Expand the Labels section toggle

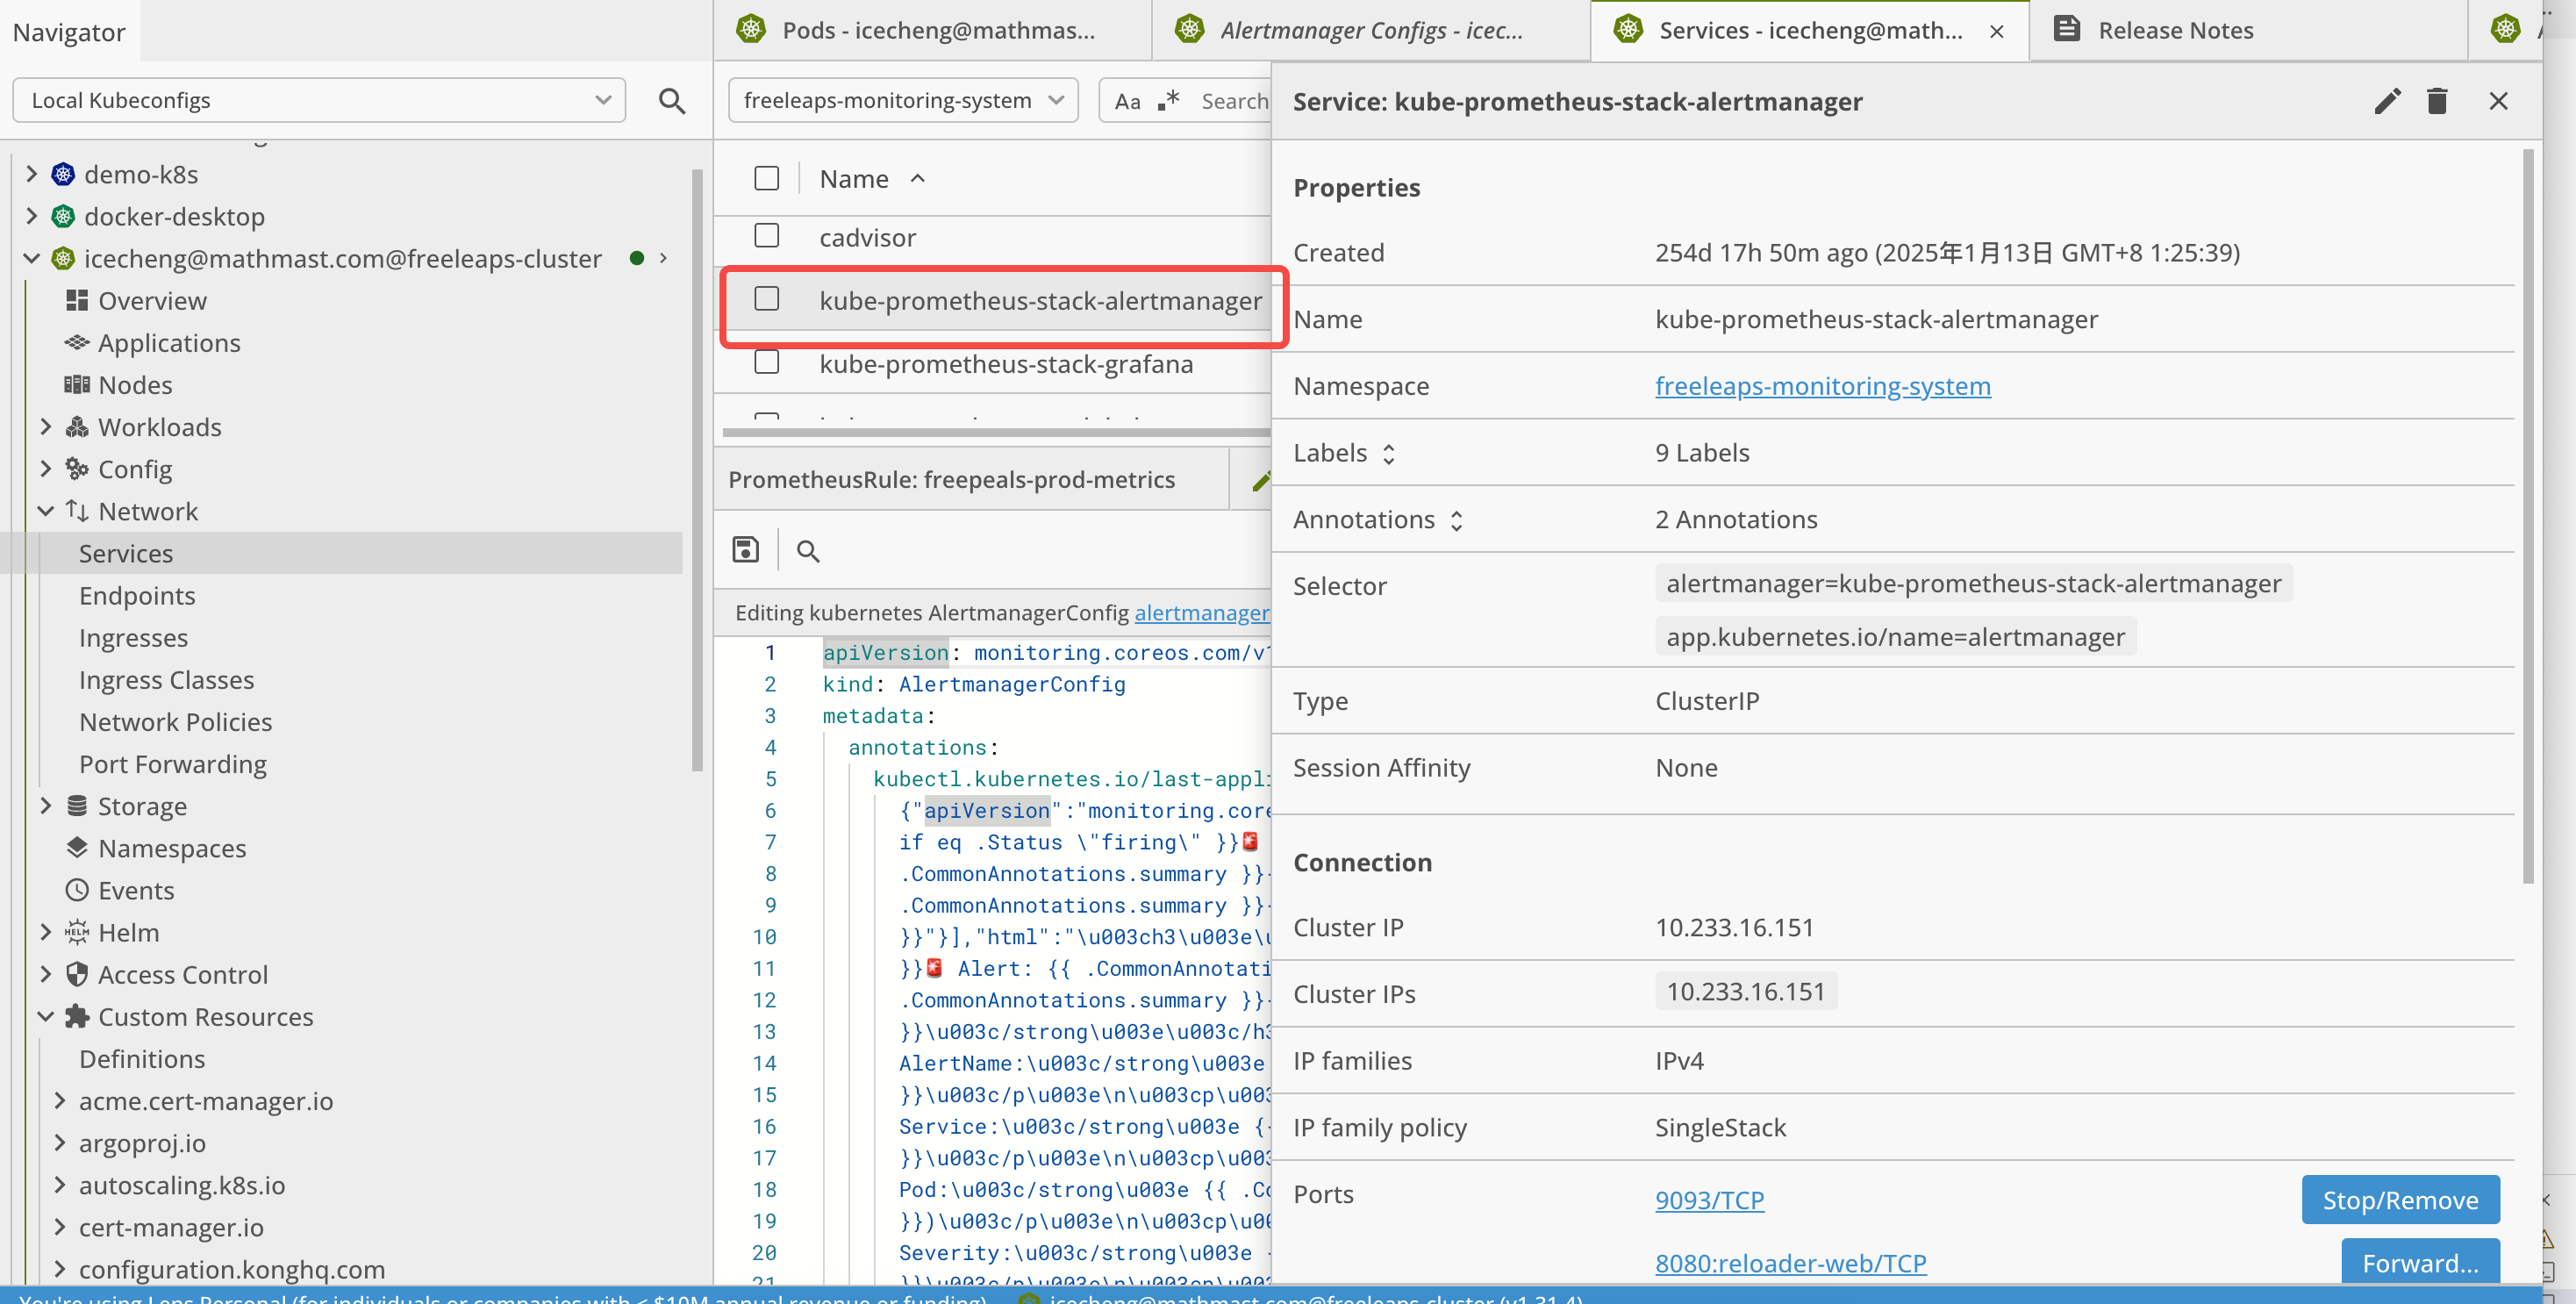(x=1388, y=454)
